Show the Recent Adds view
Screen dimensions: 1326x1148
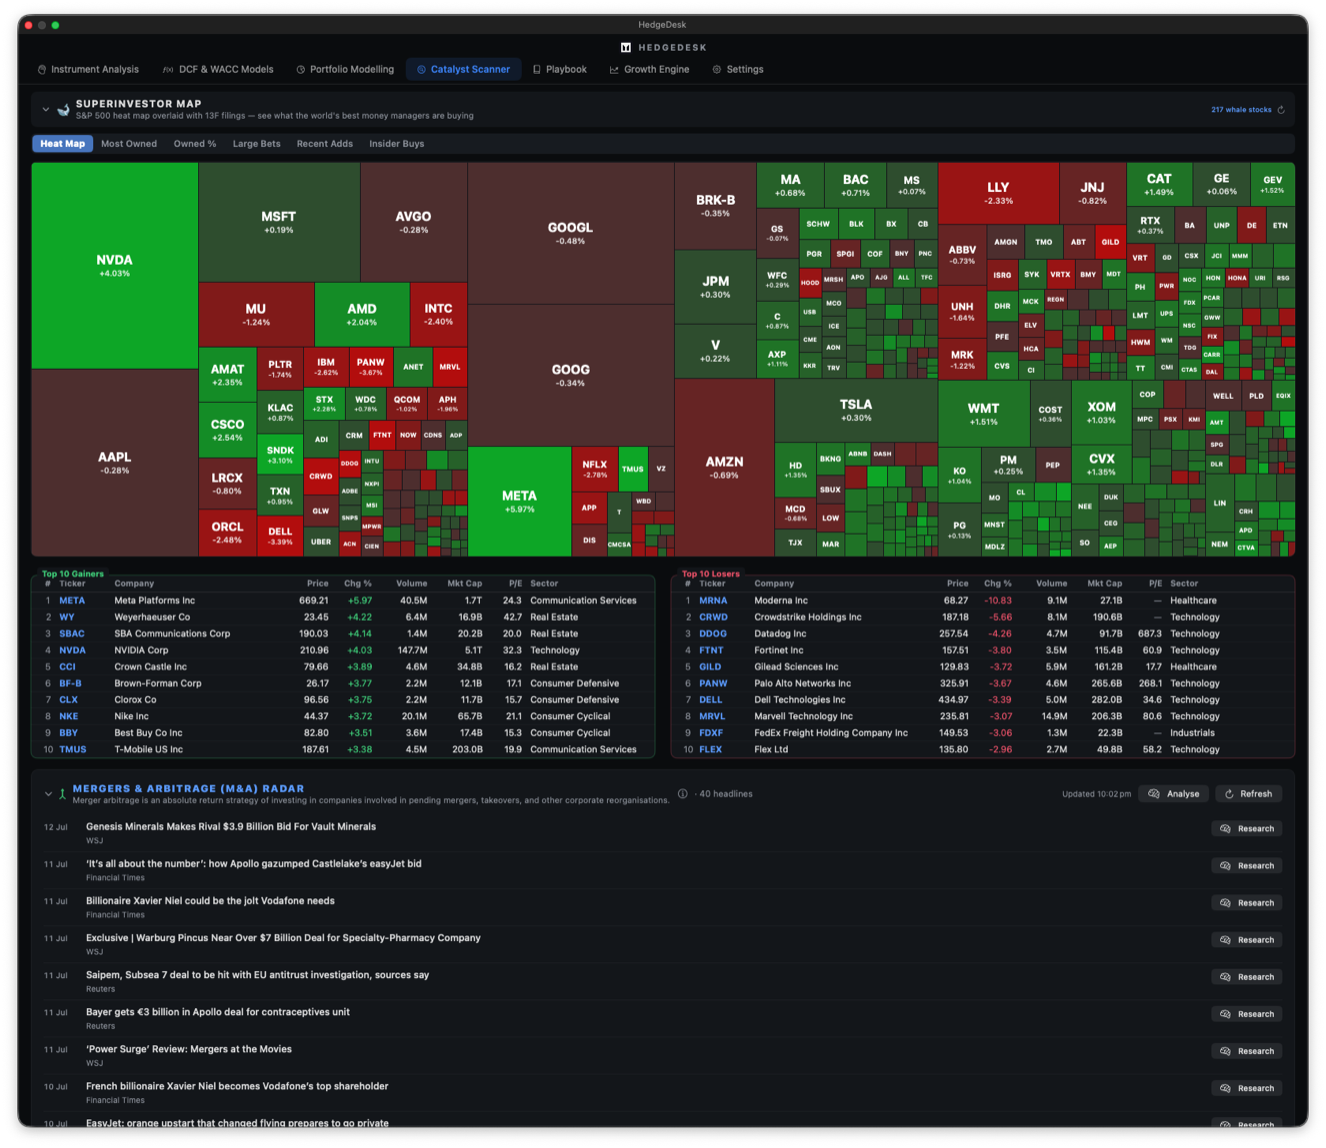point(324,144)
